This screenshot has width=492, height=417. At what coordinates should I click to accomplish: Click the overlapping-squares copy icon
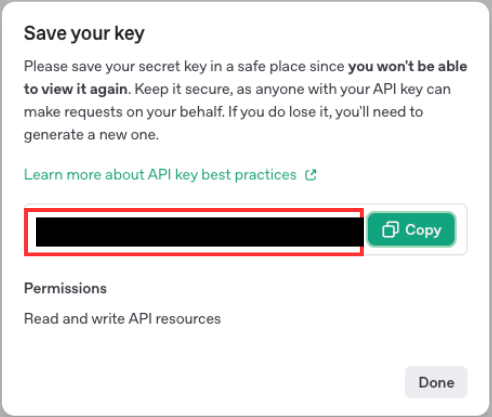click(x=390, y=230)
